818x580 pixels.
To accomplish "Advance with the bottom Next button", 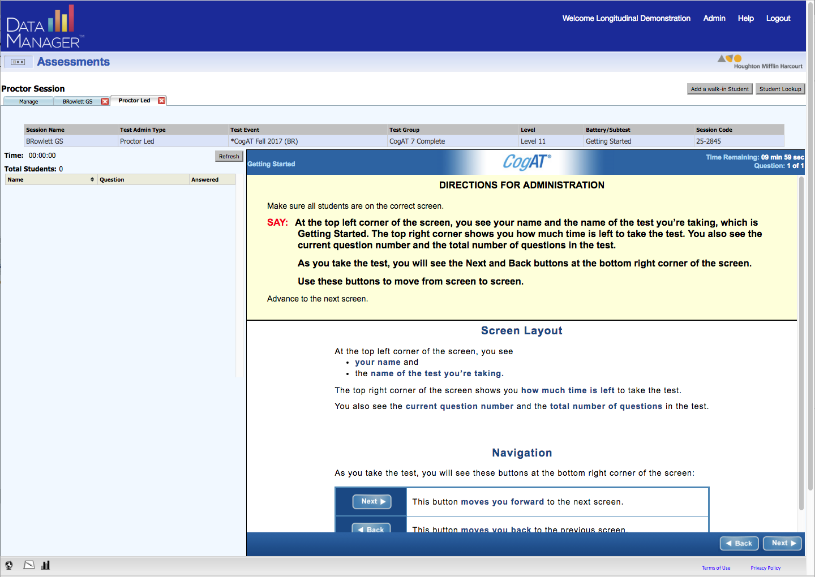I will (x=784, y=545).
